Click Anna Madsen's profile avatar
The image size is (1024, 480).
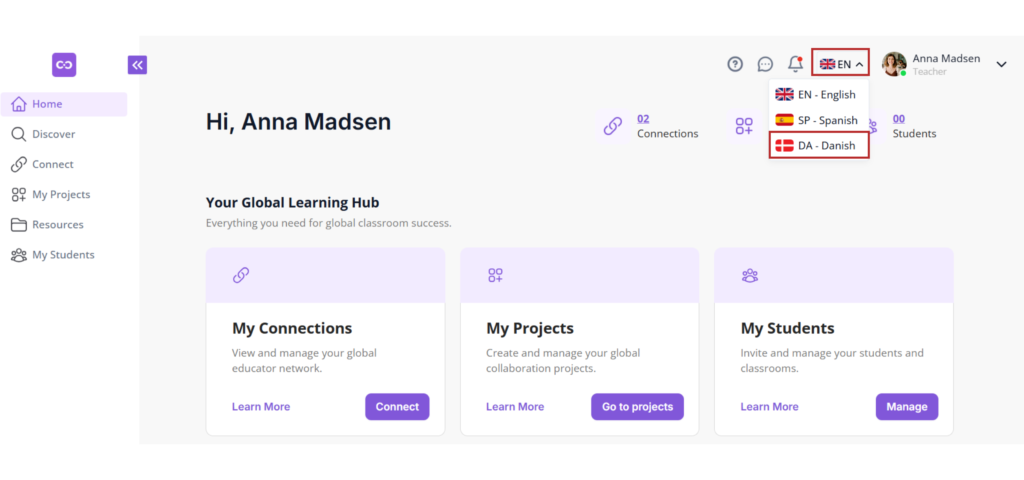894,64
